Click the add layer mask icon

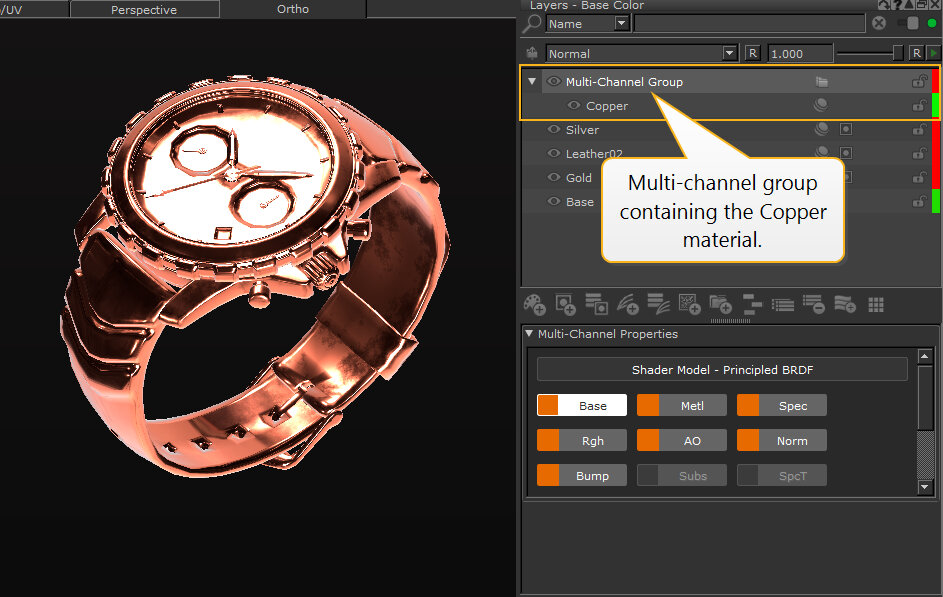[566, 304]
